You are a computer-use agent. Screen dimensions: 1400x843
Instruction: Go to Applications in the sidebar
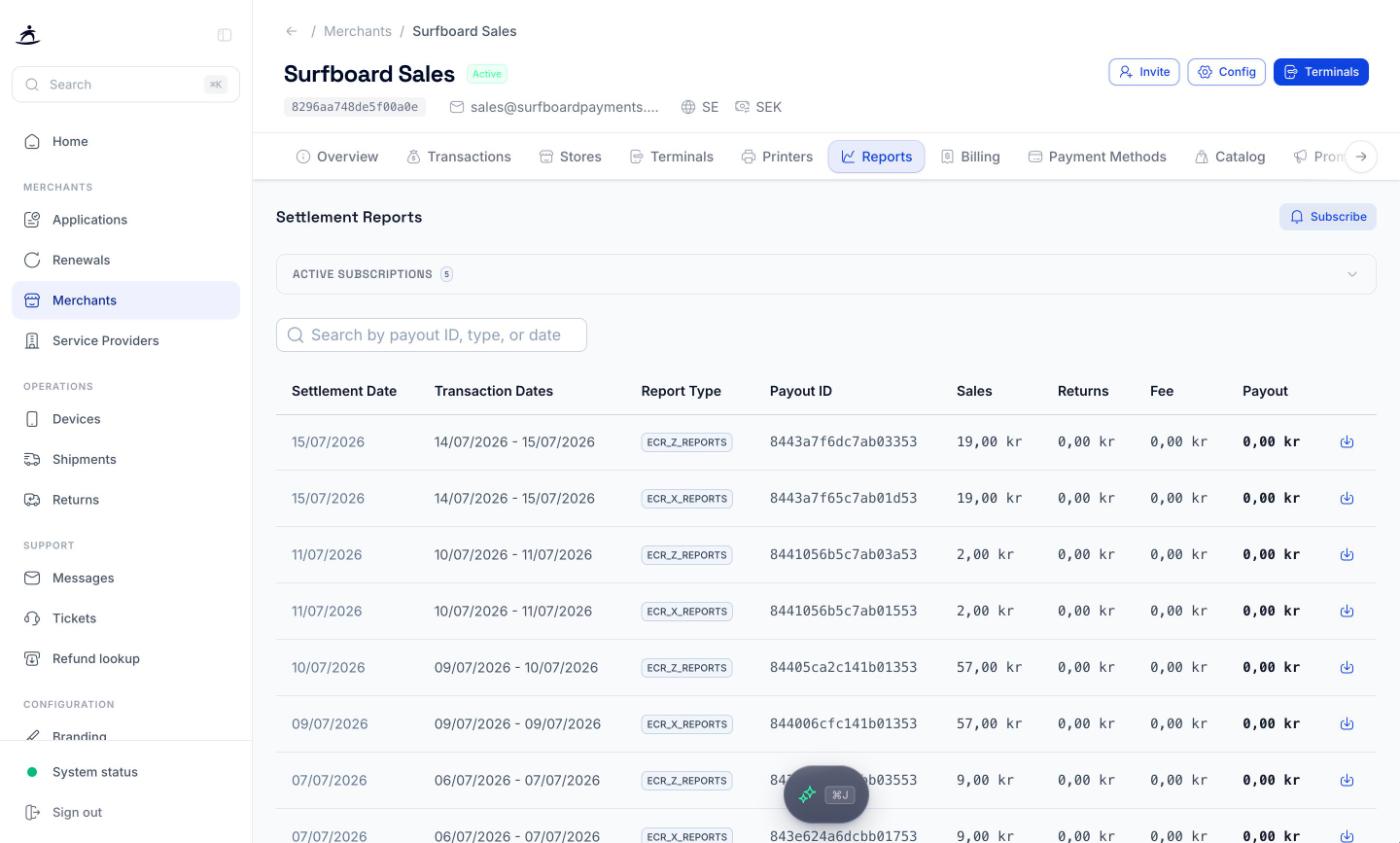click(126, 220)
